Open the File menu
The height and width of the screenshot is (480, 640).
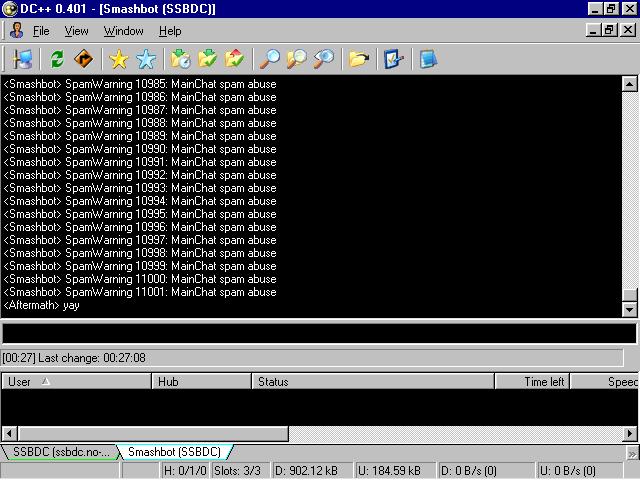coord(41,31)
